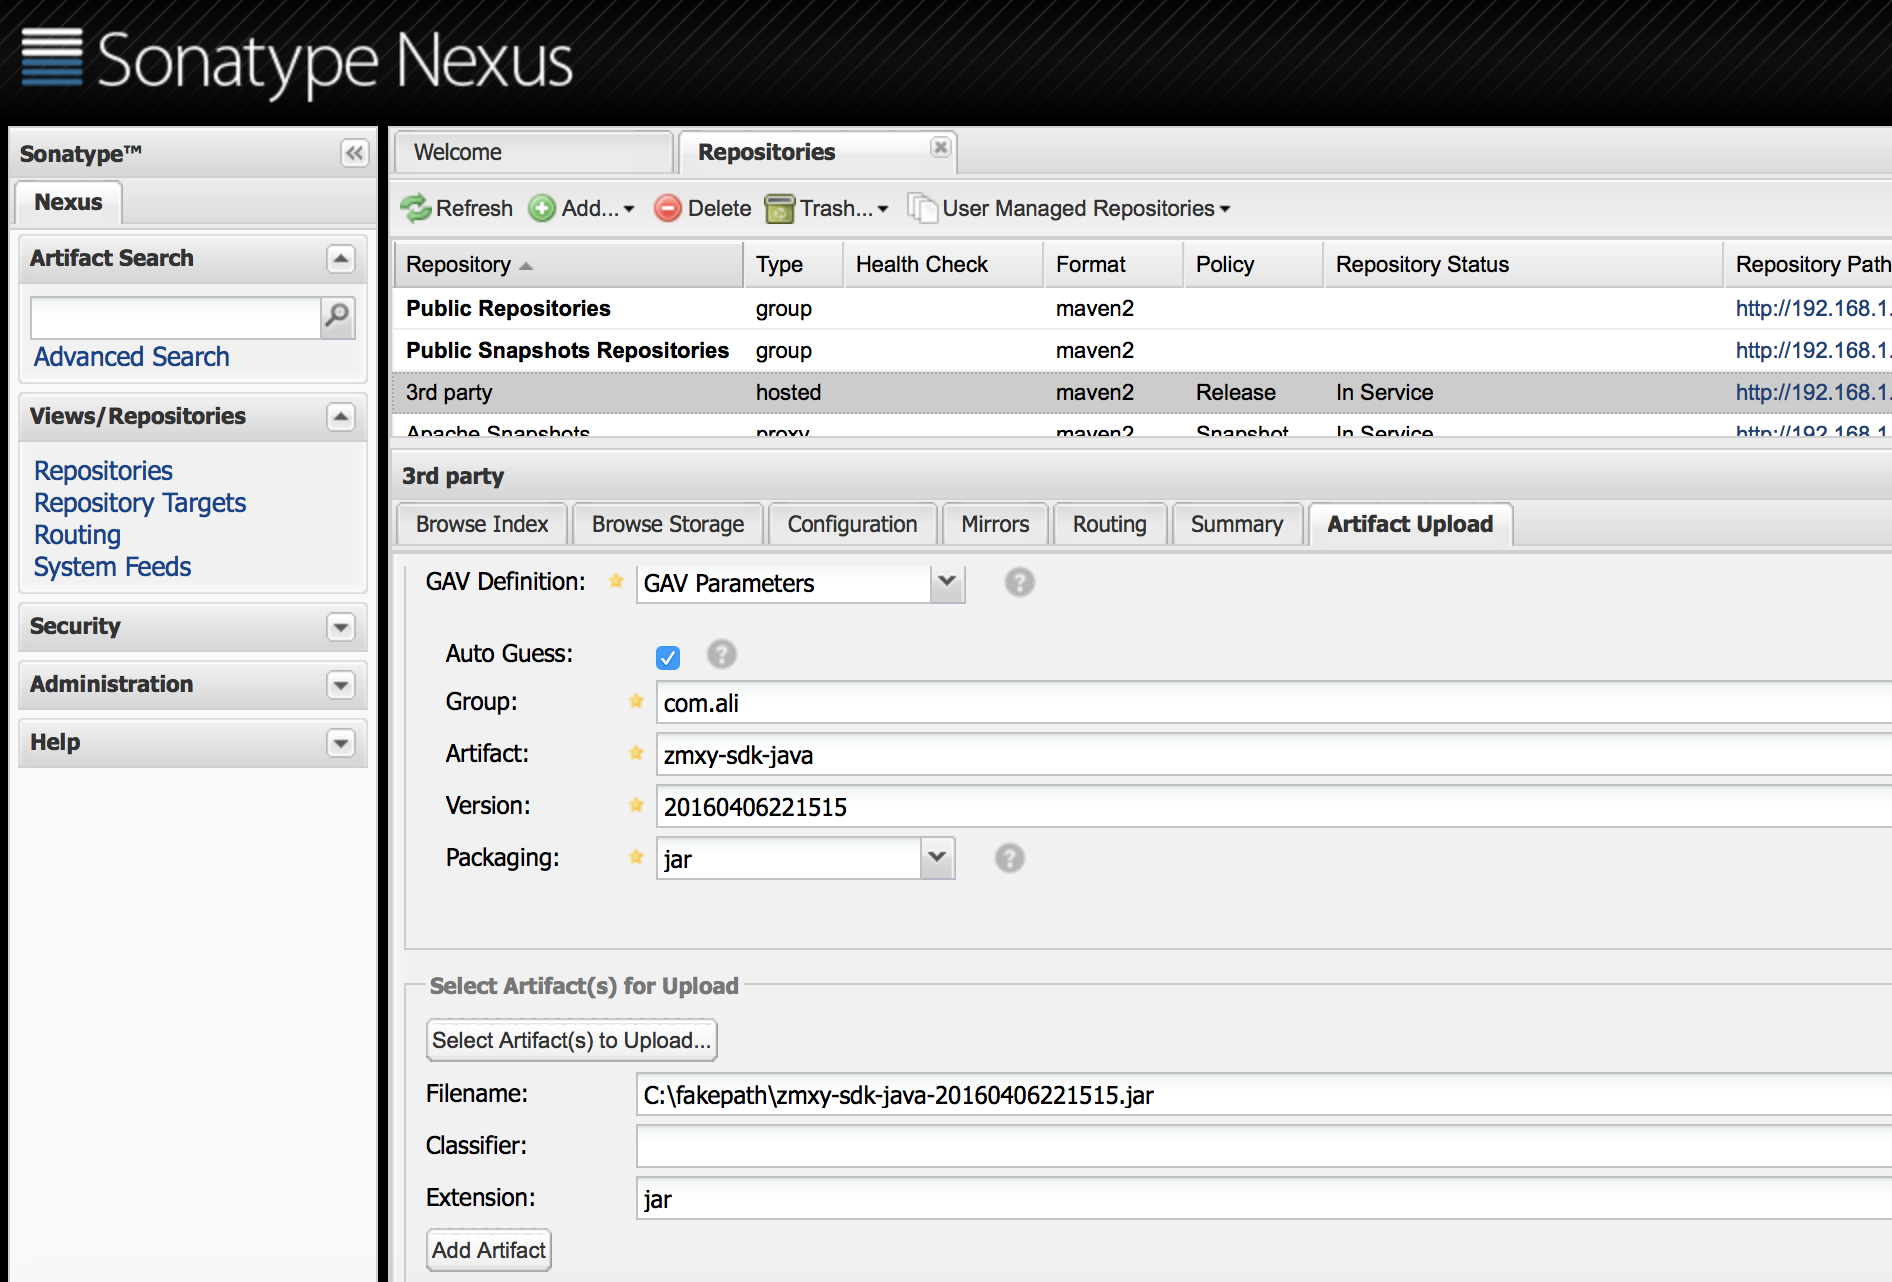The image size is (1892, 1282).
Task: Click the artifact search magnifier icon
Action: [338, 317]
